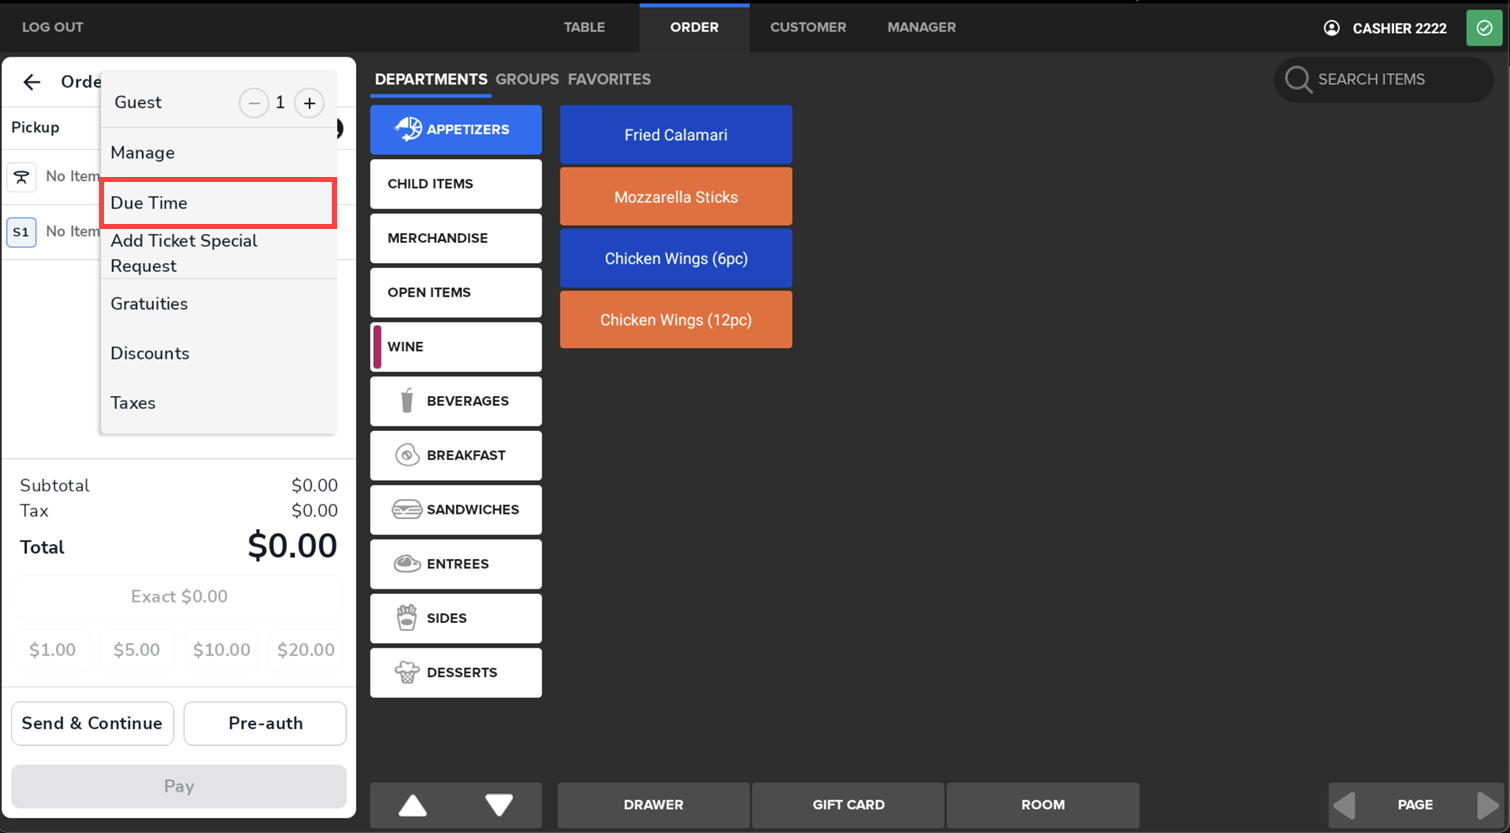1510x833 pixels.
Task: Click the Pre-auth button
Action: [265, 723]
